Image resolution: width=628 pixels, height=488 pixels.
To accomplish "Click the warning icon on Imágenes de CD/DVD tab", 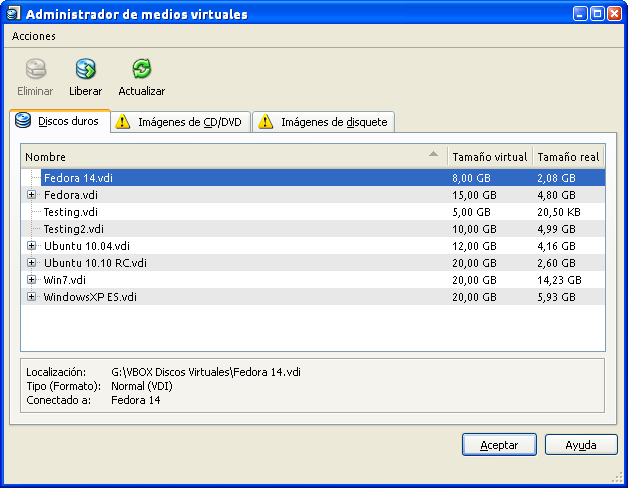I will tap(123, 121).
